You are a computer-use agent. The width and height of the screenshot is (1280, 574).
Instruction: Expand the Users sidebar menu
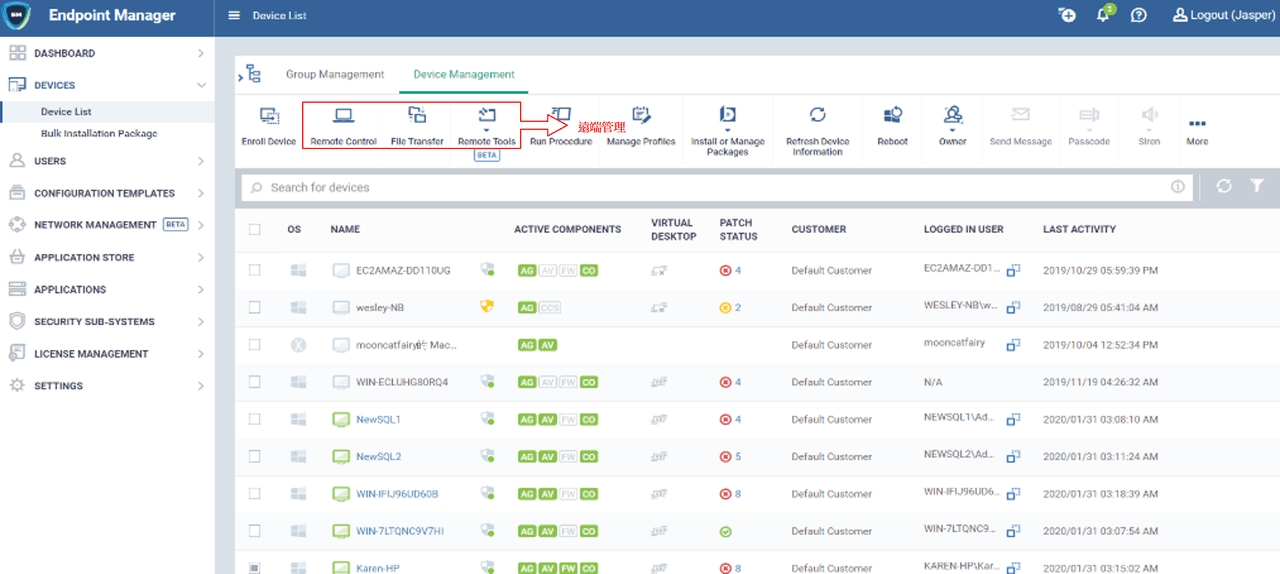click(x=107, y=161)
